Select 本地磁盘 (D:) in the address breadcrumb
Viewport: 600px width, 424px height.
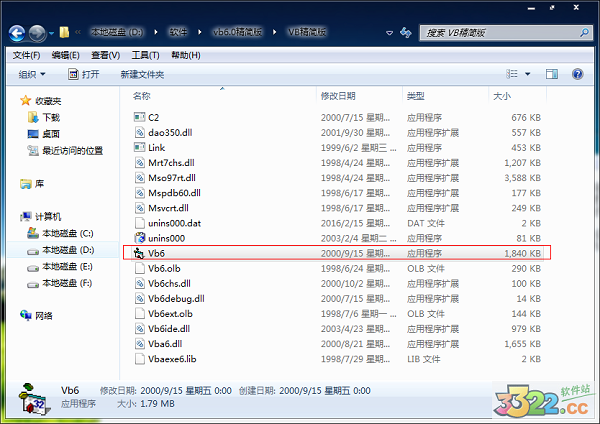[117, 32]
